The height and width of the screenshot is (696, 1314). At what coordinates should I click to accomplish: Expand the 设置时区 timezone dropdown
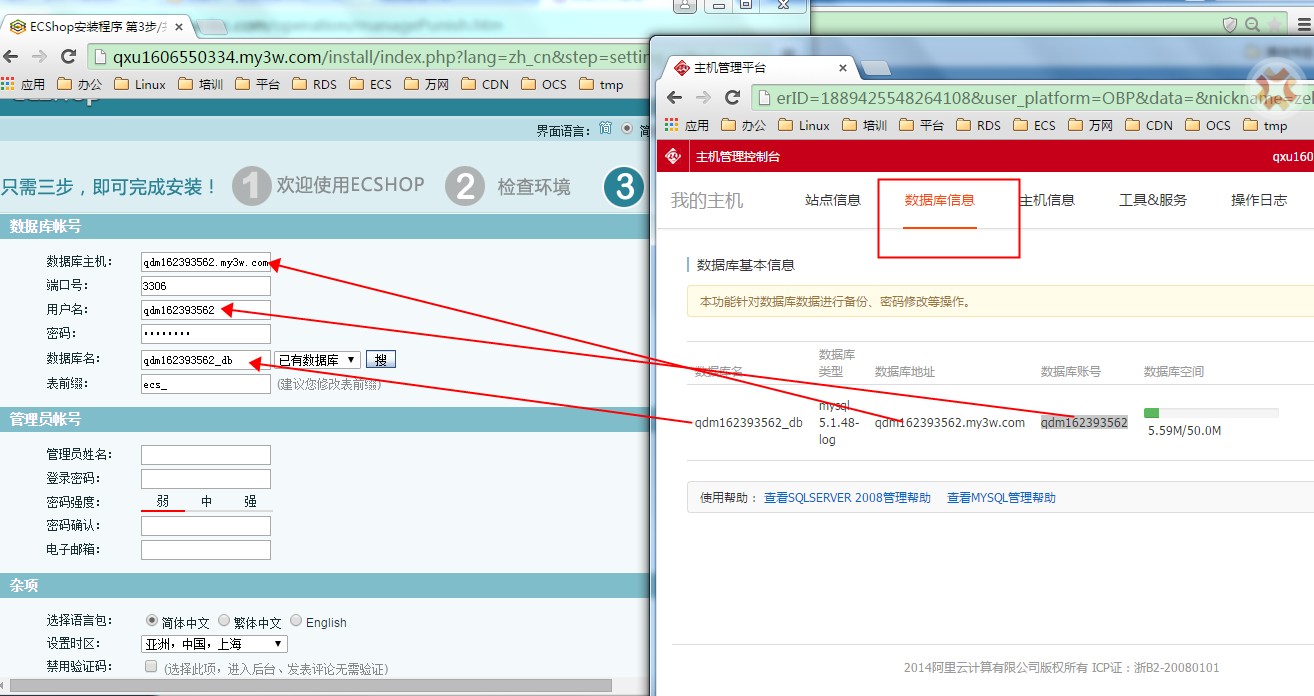[x=214, y=644]
